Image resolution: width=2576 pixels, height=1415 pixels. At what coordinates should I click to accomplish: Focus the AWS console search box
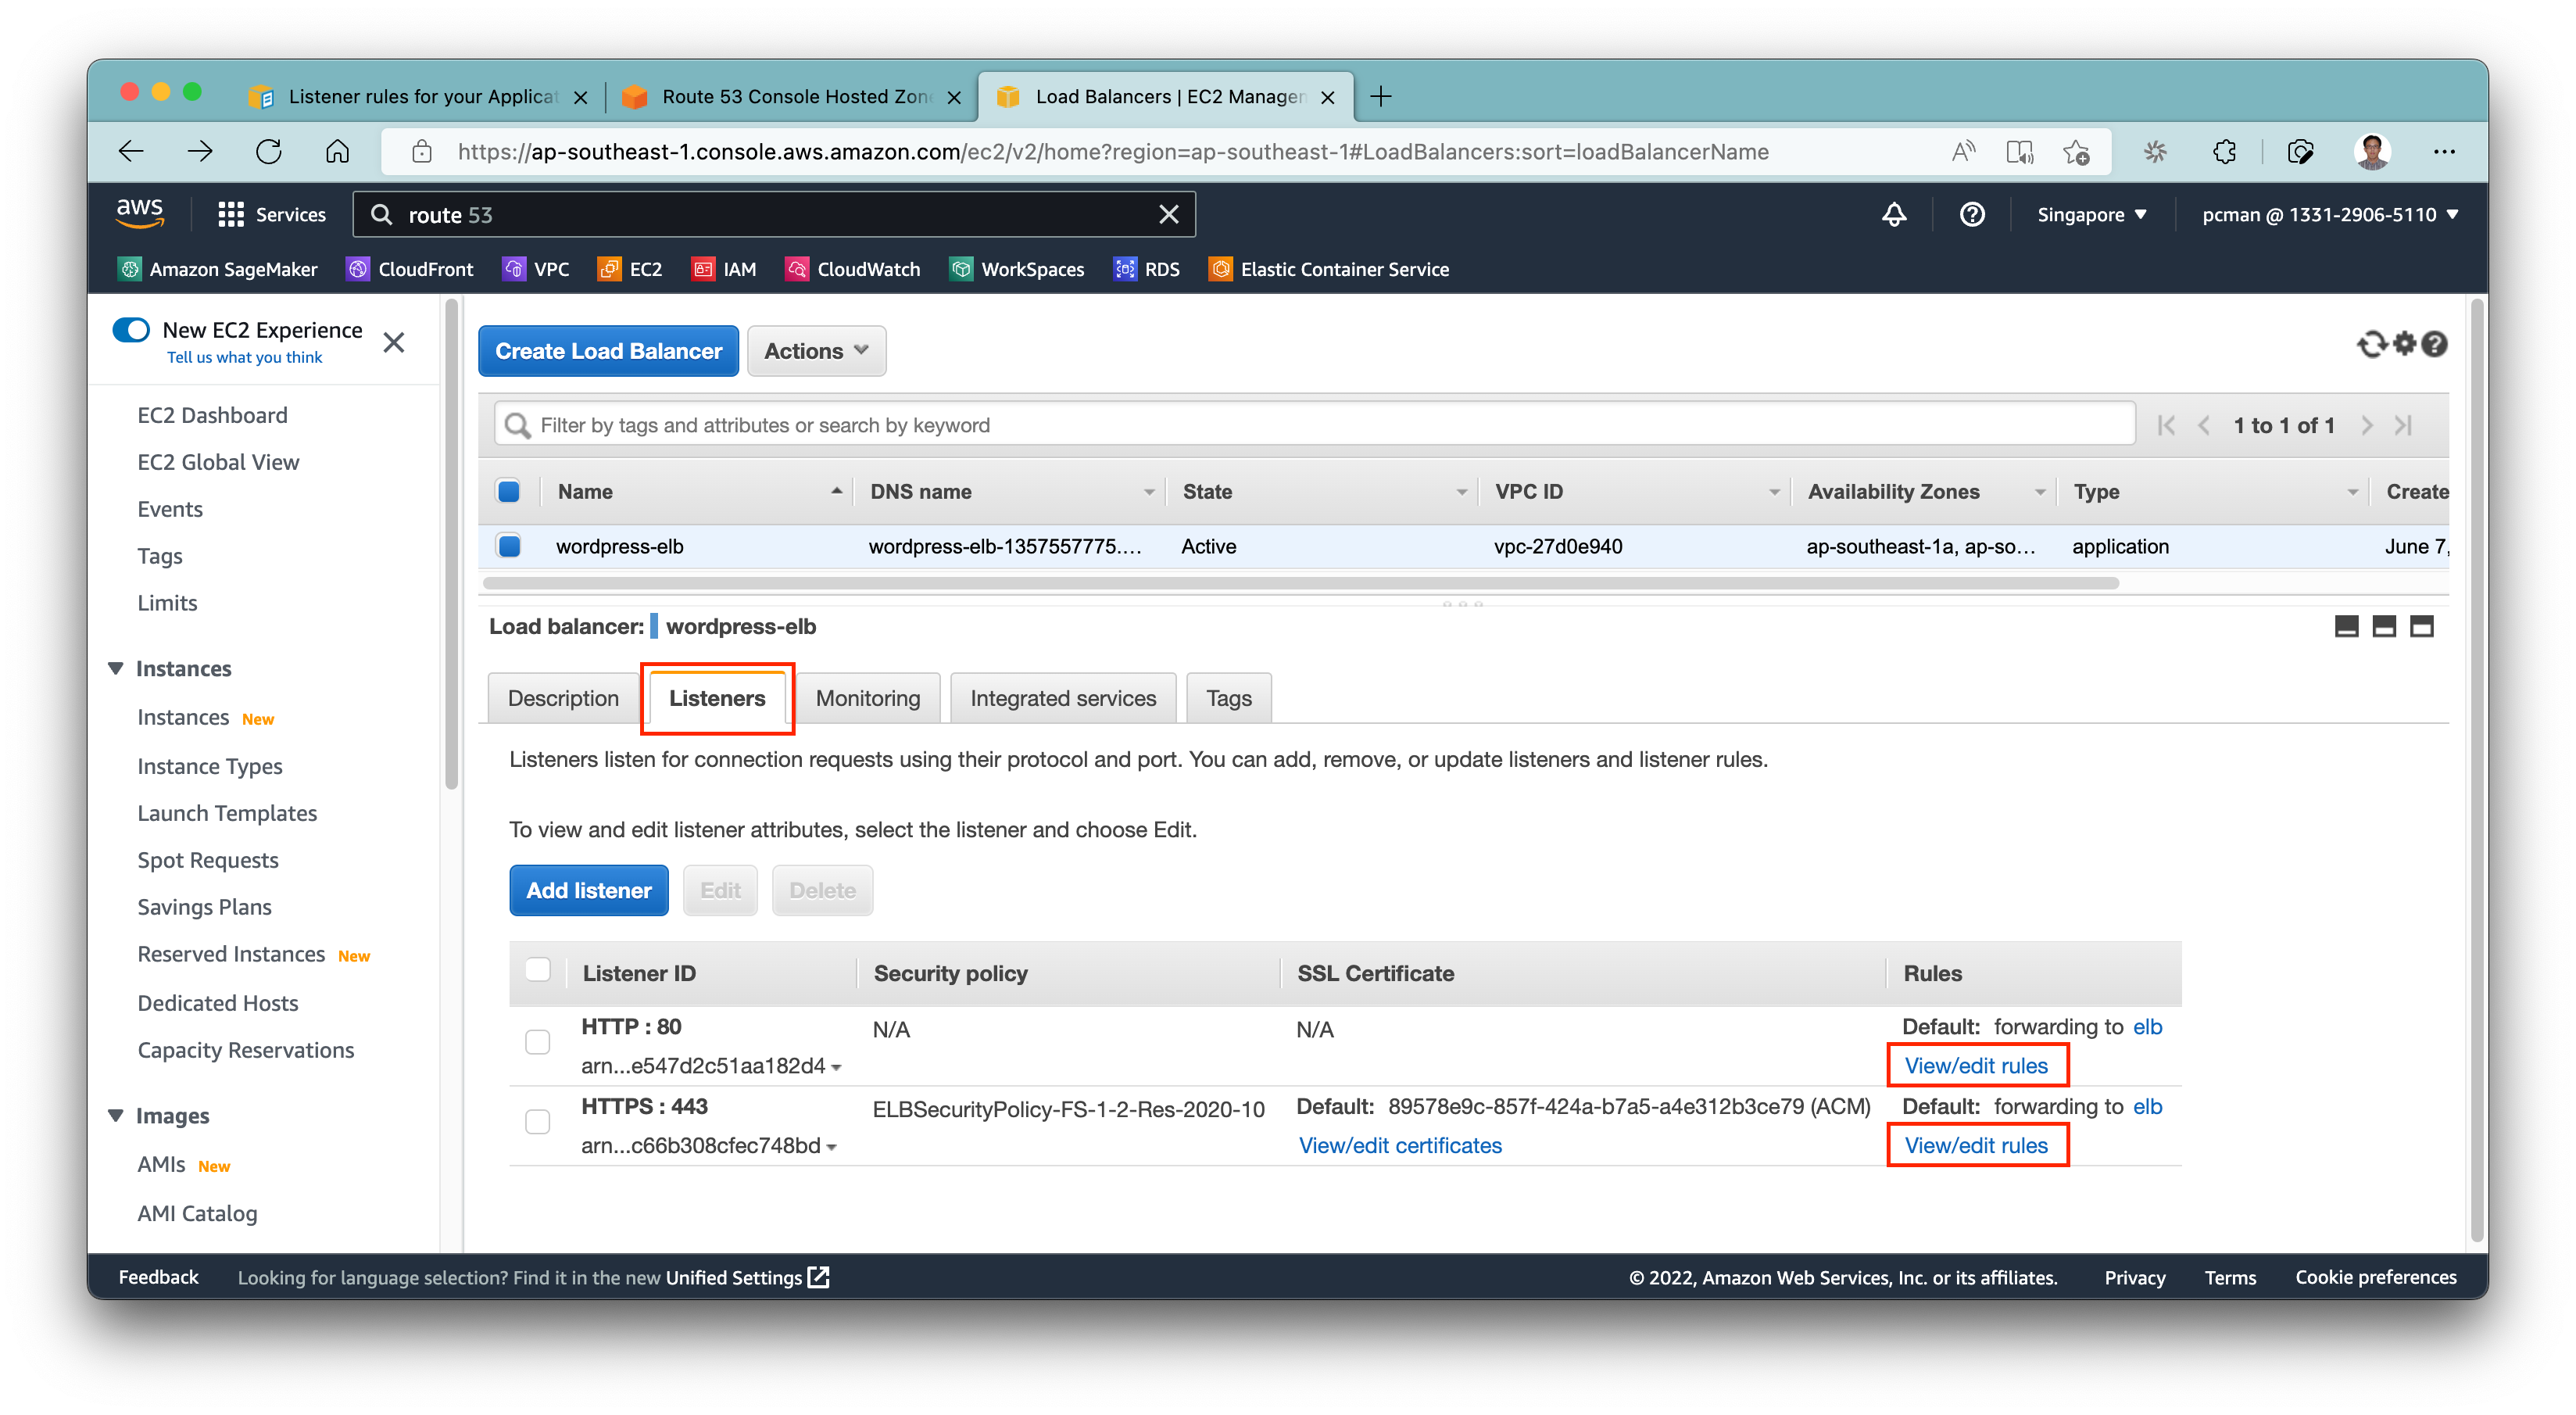[773, 214]
